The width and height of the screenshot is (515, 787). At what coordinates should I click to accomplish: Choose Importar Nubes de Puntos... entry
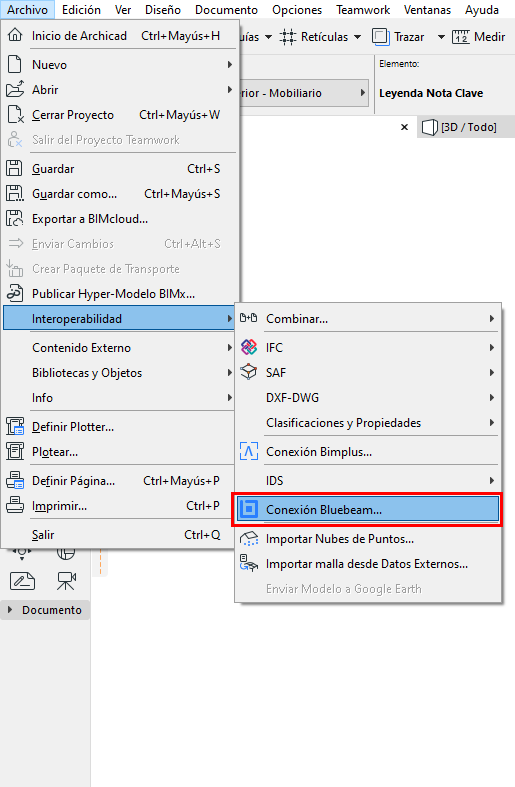368,539
